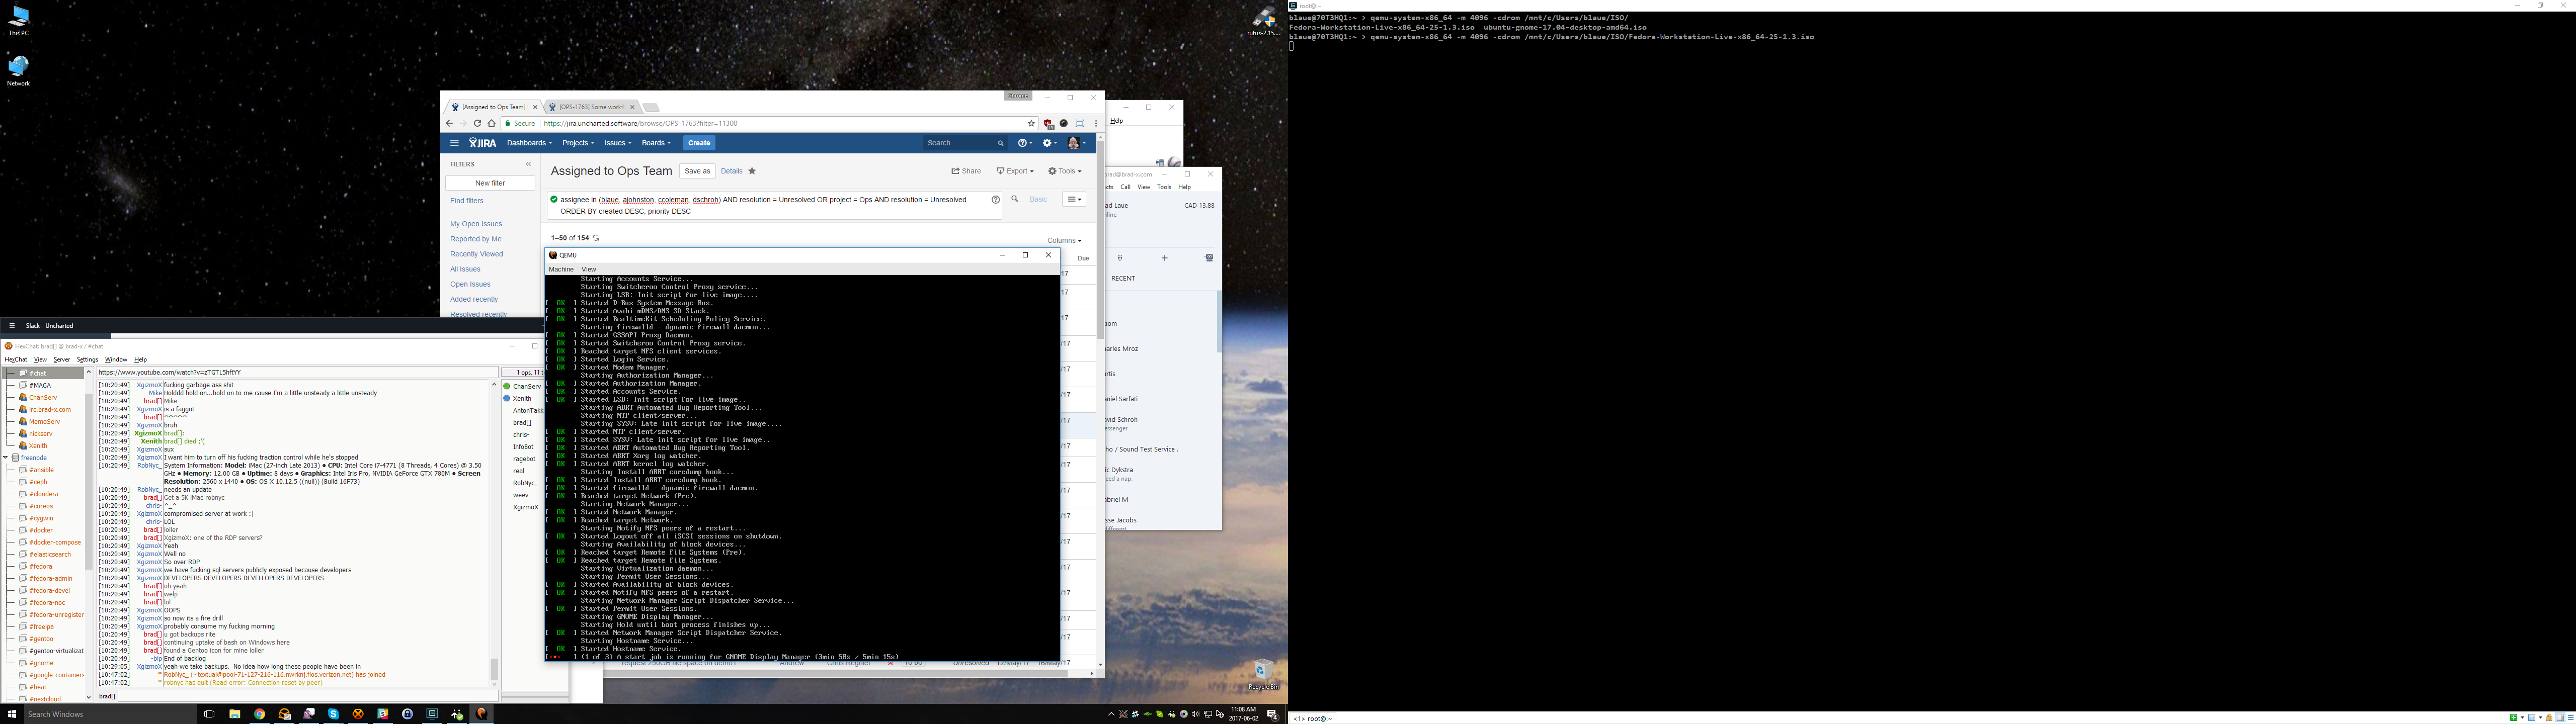Refresh the issue results count
Screen dimensions: 2576x724
coord(596,238)
